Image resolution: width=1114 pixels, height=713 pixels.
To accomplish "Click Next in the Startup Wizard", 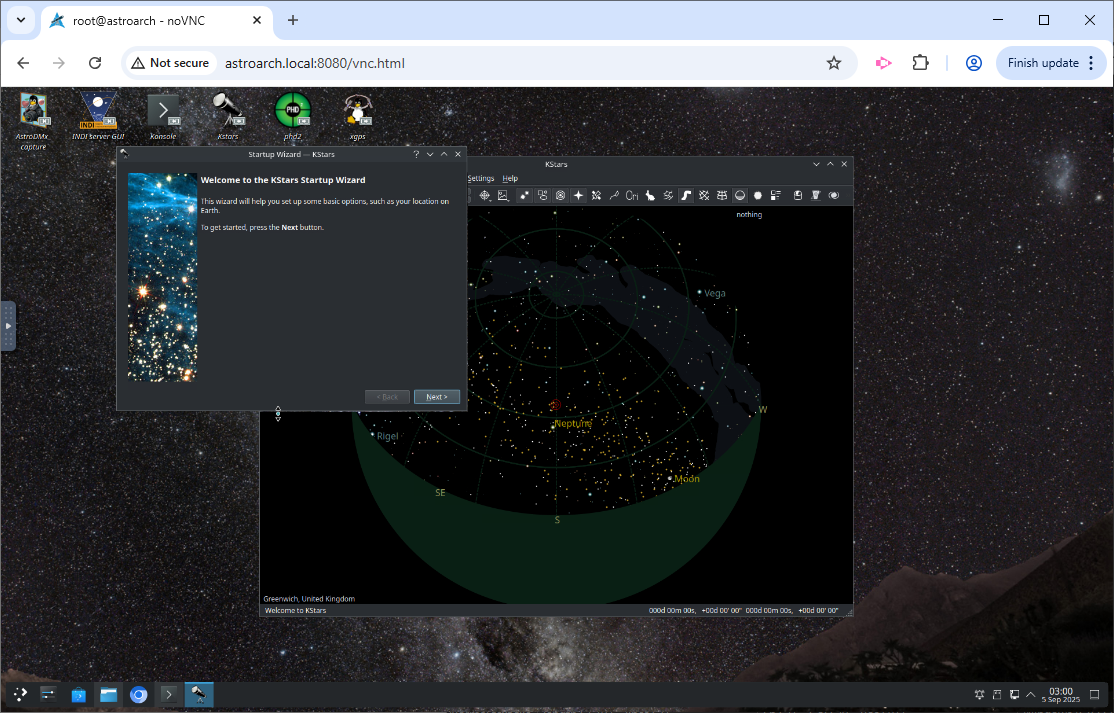I will tap(437, 397).
